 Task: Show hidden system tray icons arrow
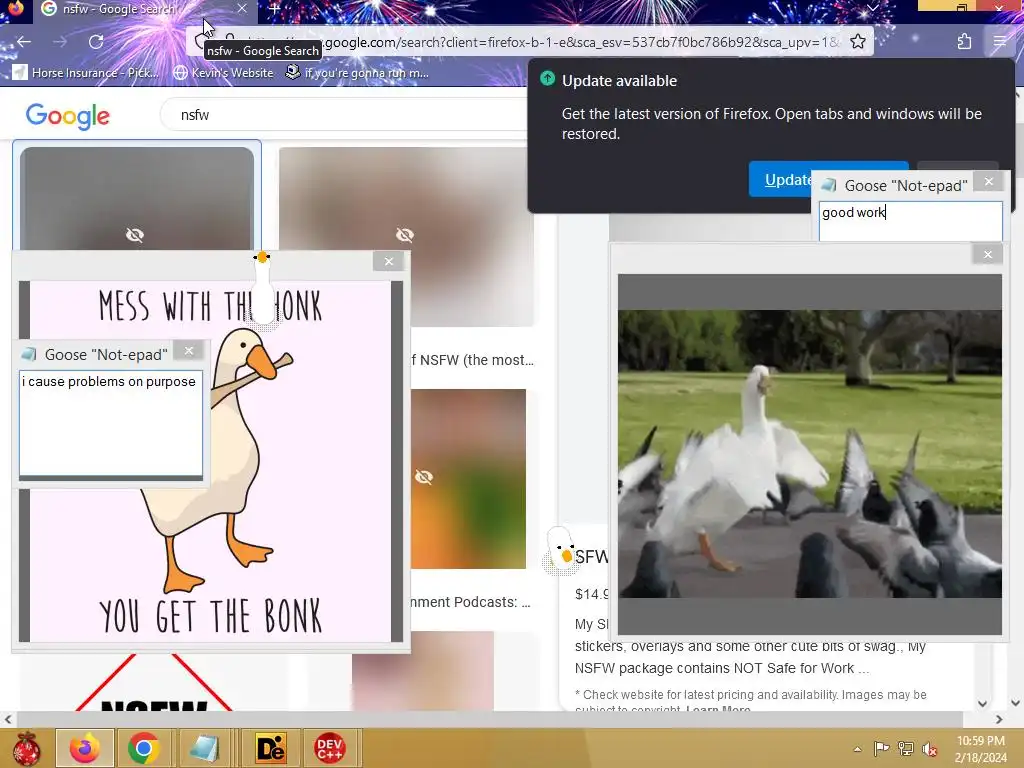(x=857, y=749)
